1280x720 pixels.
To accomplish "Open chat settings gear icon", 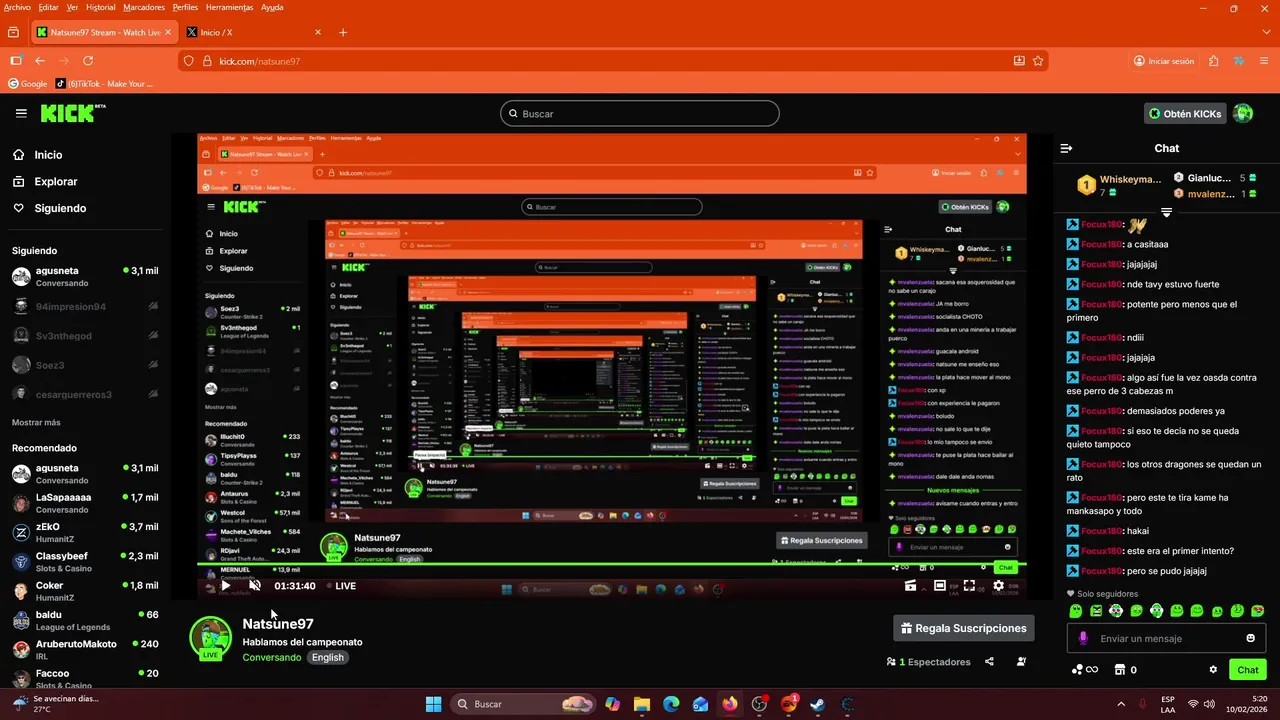I will [1213, 670].
